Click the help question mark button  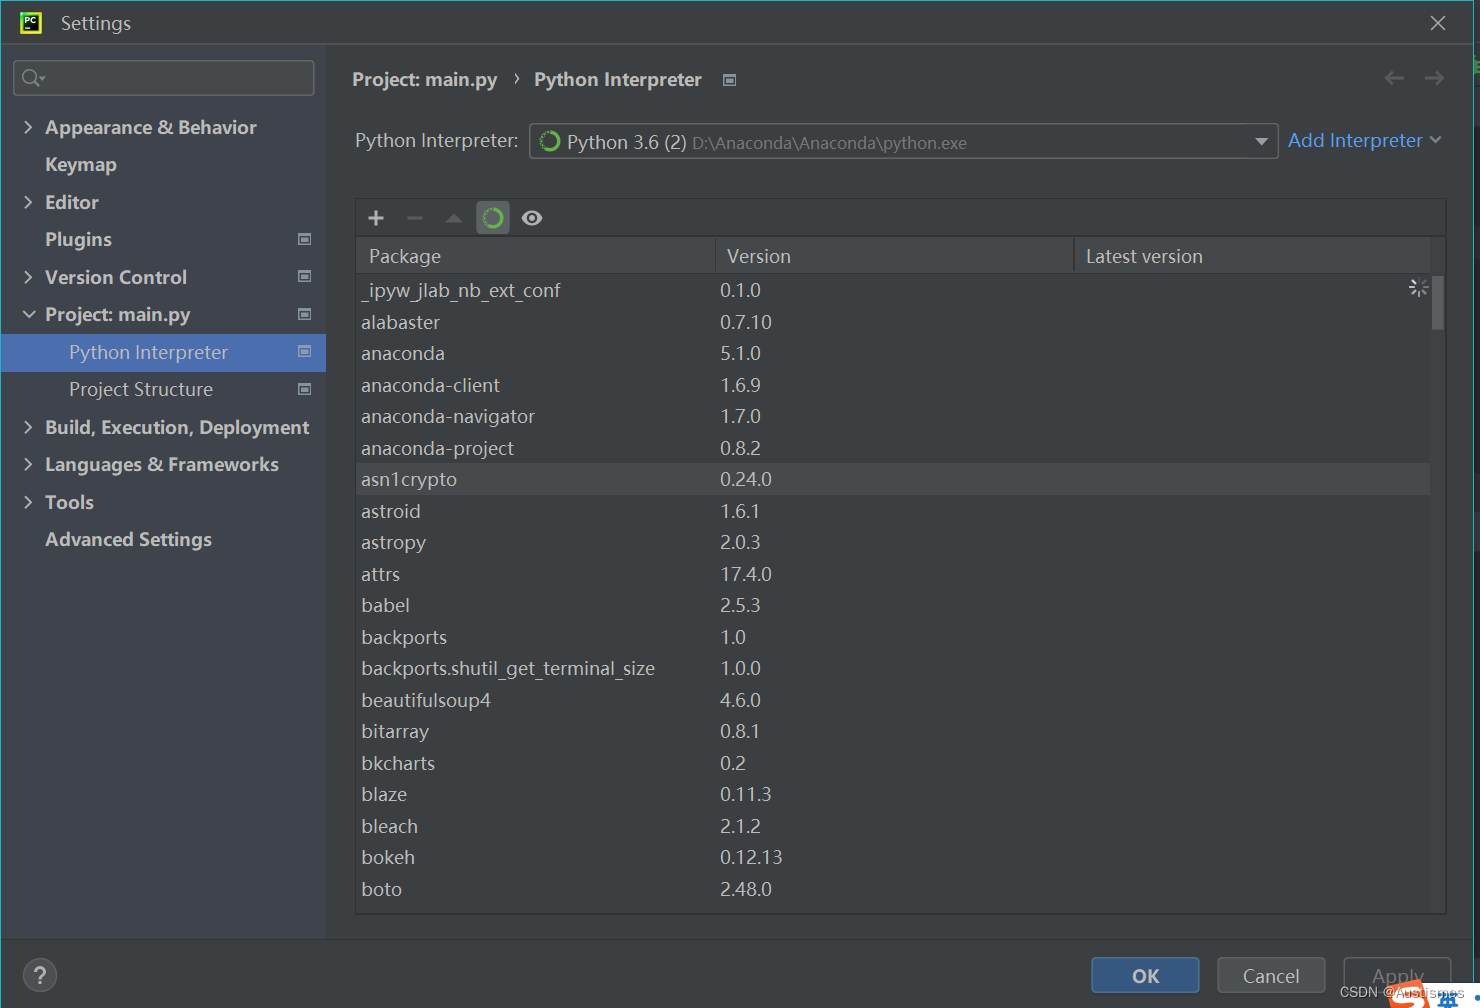point(39,975)
